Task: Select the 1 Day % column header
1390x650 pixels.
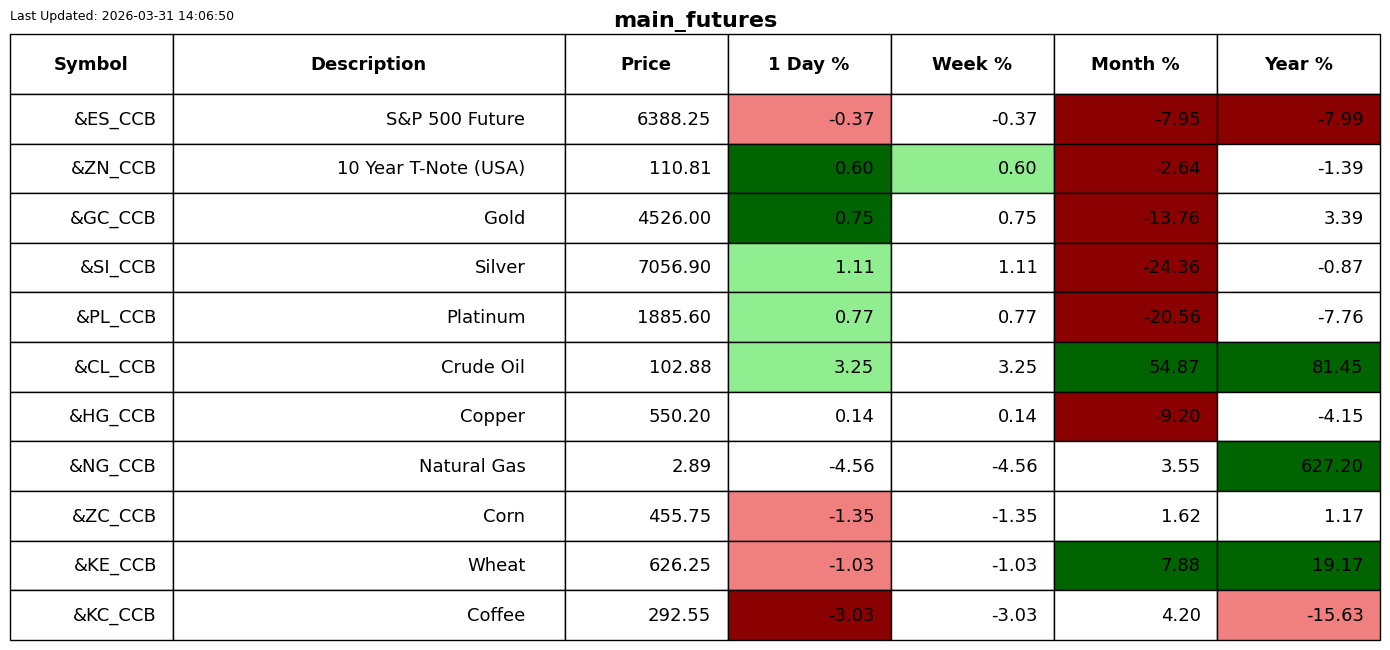Action: click(x=808, y=65)
